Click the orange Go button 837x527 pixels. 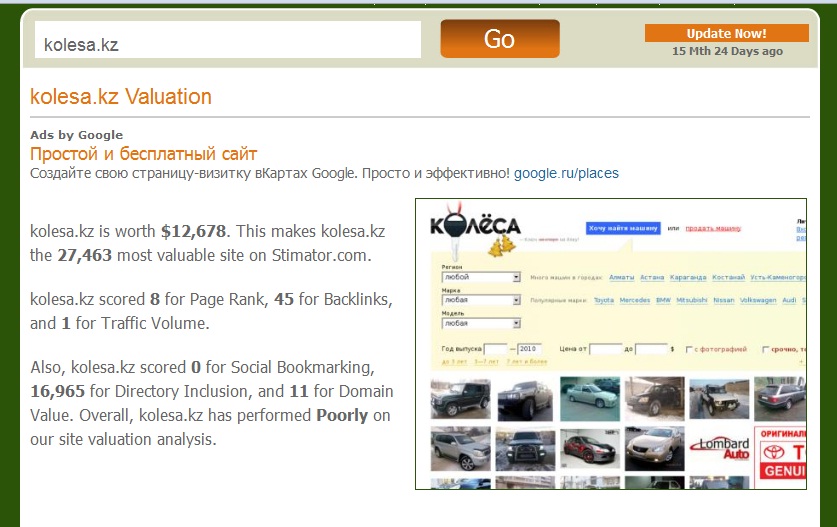(x=500, y=39)
